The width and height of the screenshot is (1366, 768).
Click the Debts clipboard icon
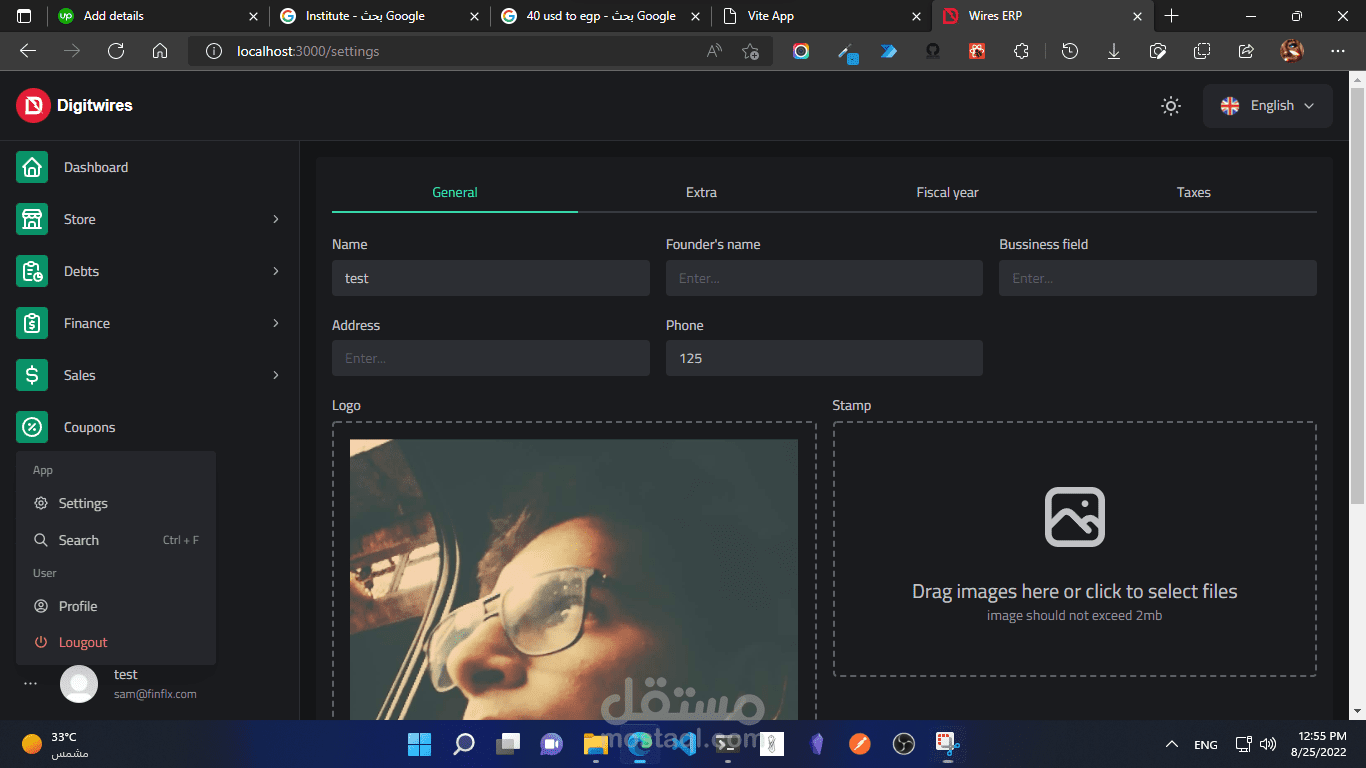(x=32, y=271)
